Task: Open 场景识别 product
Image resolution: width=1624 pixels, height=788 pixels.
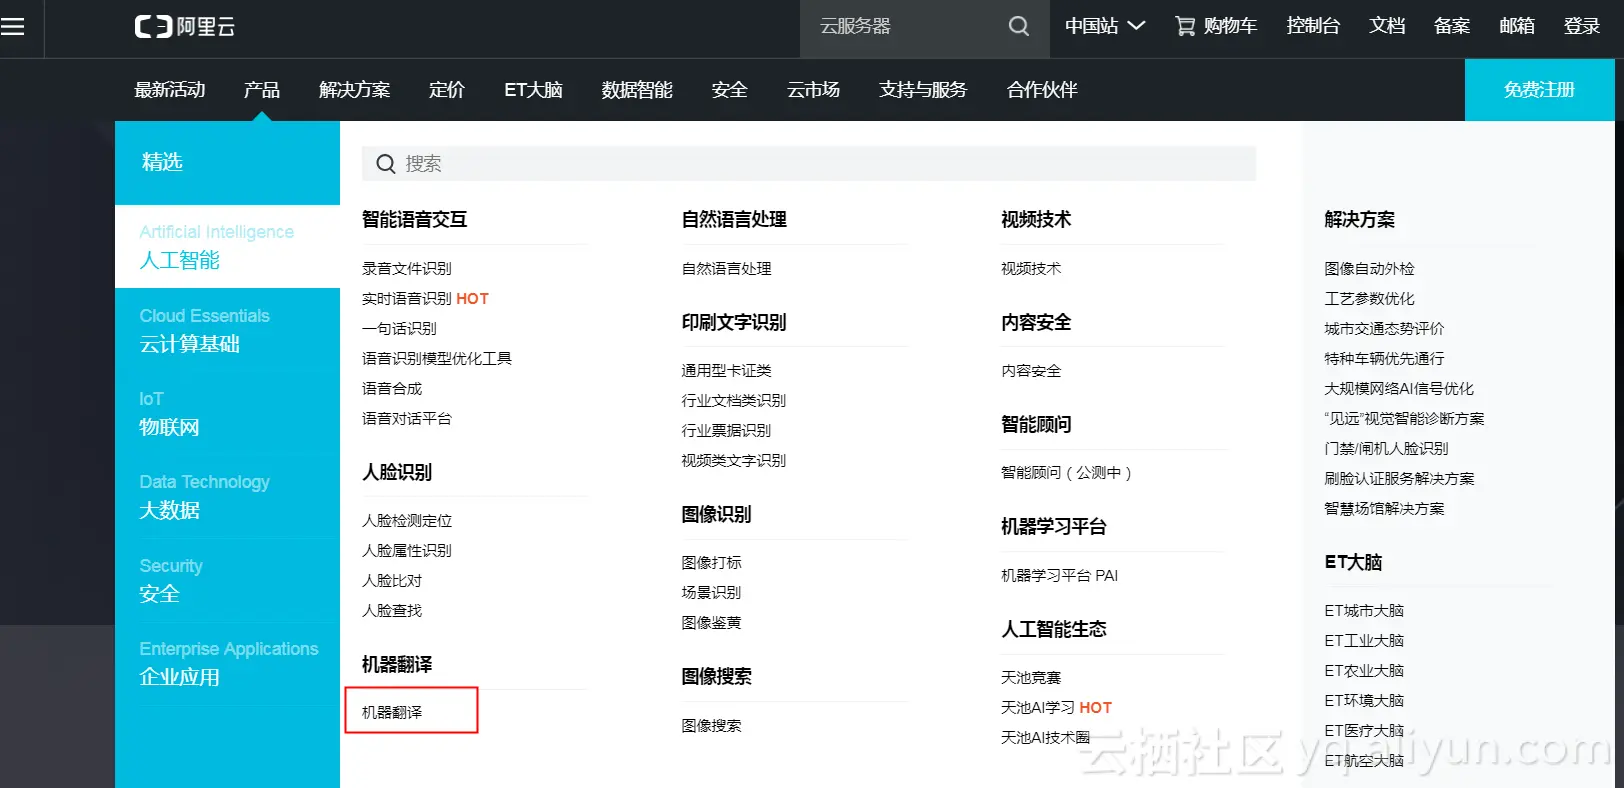Action: tap(711, 593)
